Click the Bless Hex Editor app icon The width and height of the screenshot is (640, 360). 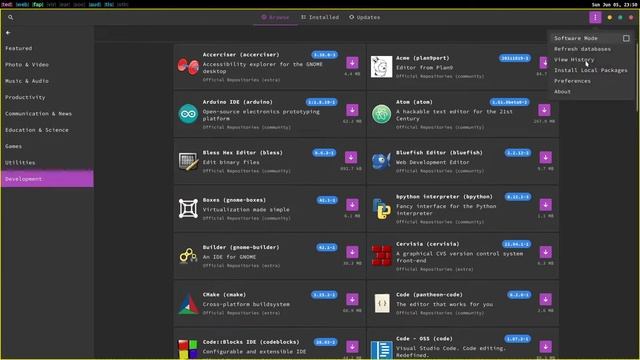pos(188,161)
